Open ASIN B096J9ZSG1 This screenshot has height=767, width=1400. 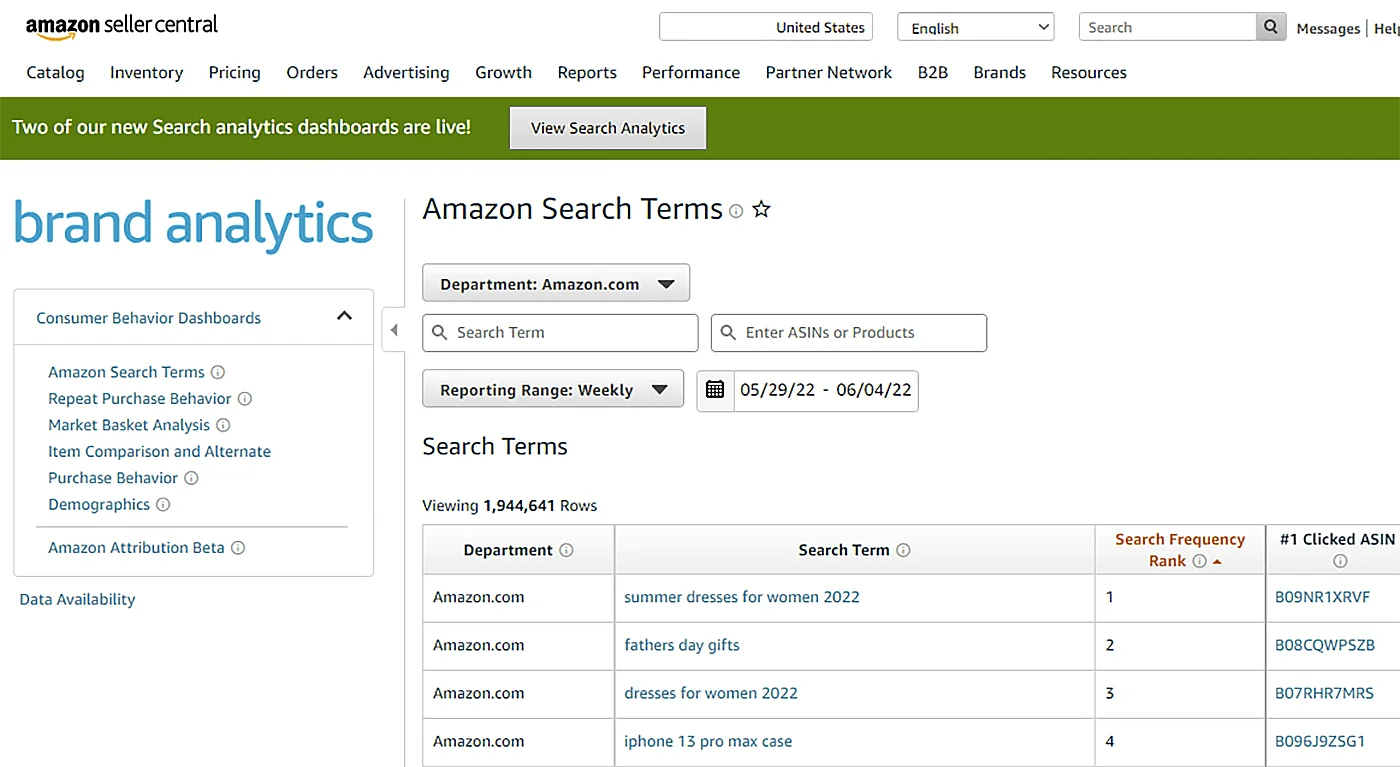click(x=1320, y=741)
